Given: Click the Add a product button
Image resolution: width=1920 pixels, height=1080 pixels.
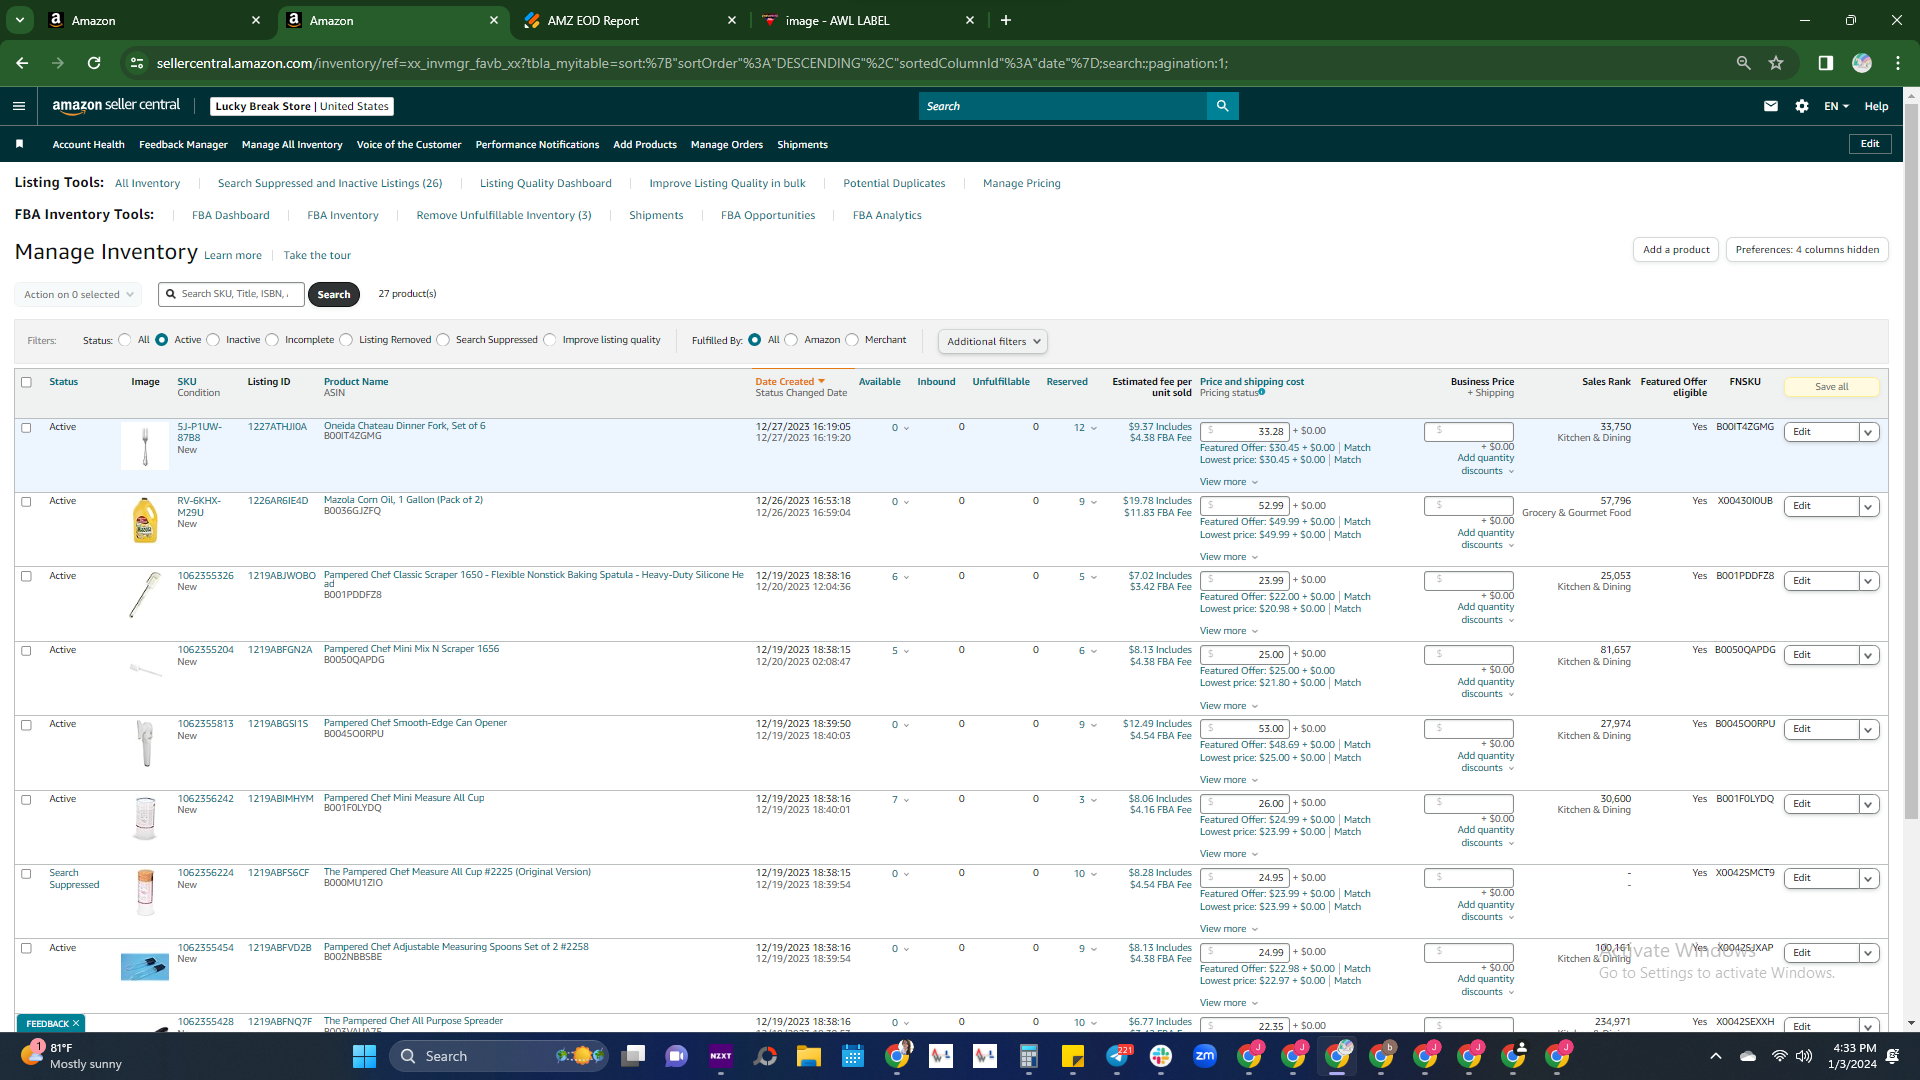Looking at the screenshot, I should point(1676,250).
